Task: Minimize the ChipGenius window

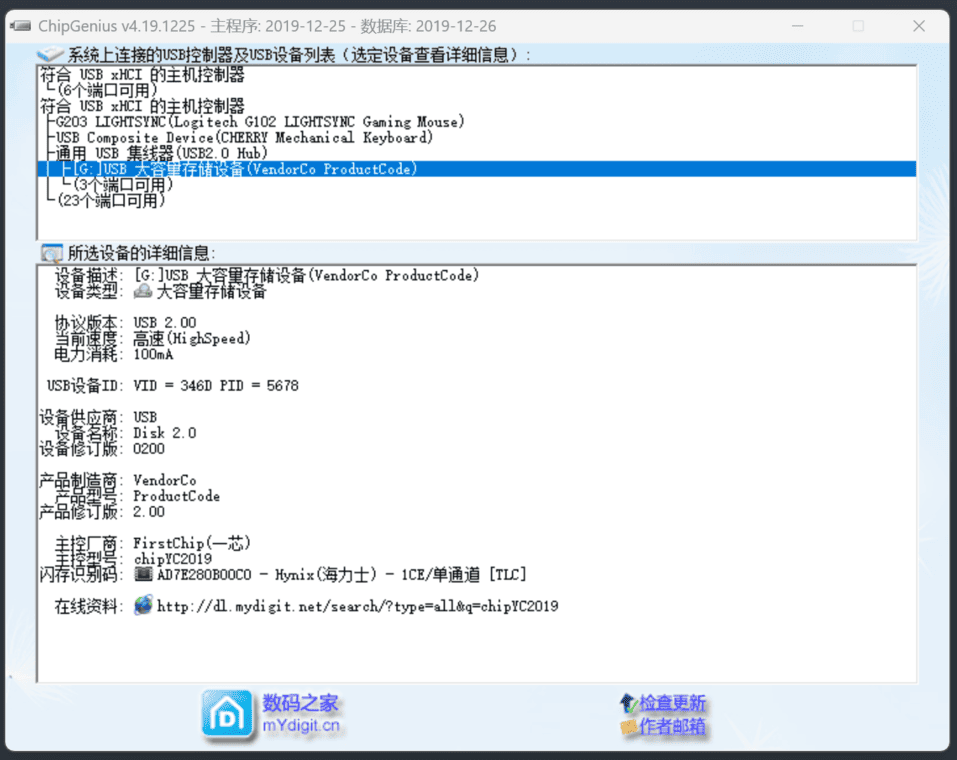Action: click(798, 26)
